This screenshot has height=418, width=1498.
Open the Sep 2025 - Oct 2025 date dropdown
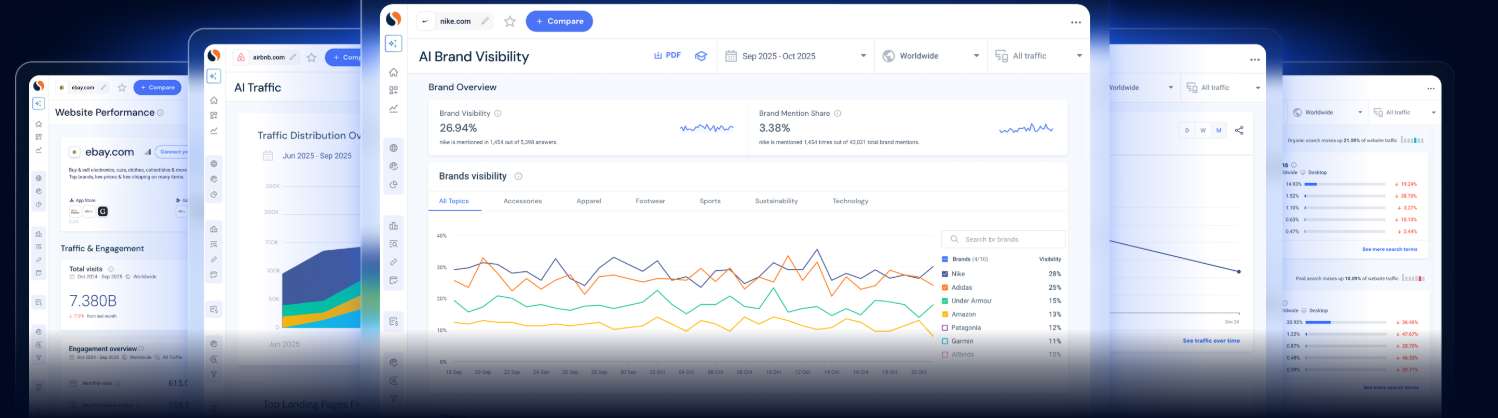(796, 56)
